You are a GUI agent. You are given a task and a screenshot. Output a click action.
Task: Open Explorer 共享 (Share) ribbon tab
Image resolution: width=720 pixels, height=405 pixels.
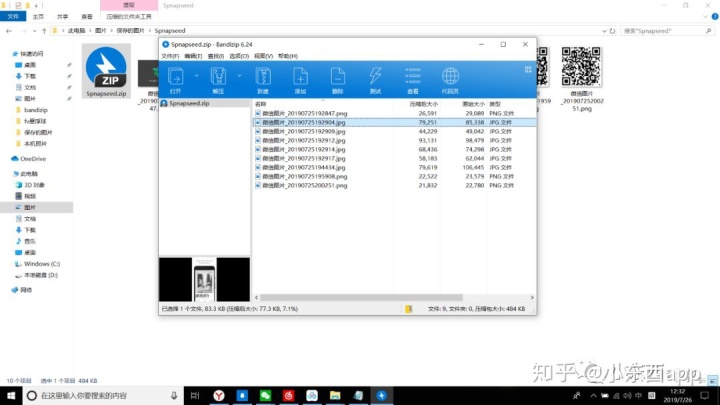point(62,17)
